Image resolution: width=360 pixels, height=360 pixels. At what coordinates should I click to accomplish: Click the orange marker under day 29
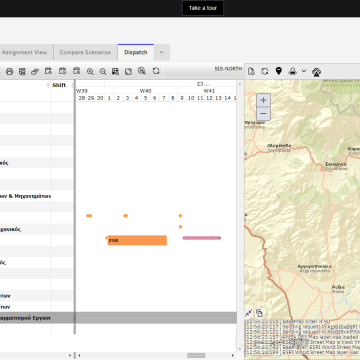tap(89, 216)
